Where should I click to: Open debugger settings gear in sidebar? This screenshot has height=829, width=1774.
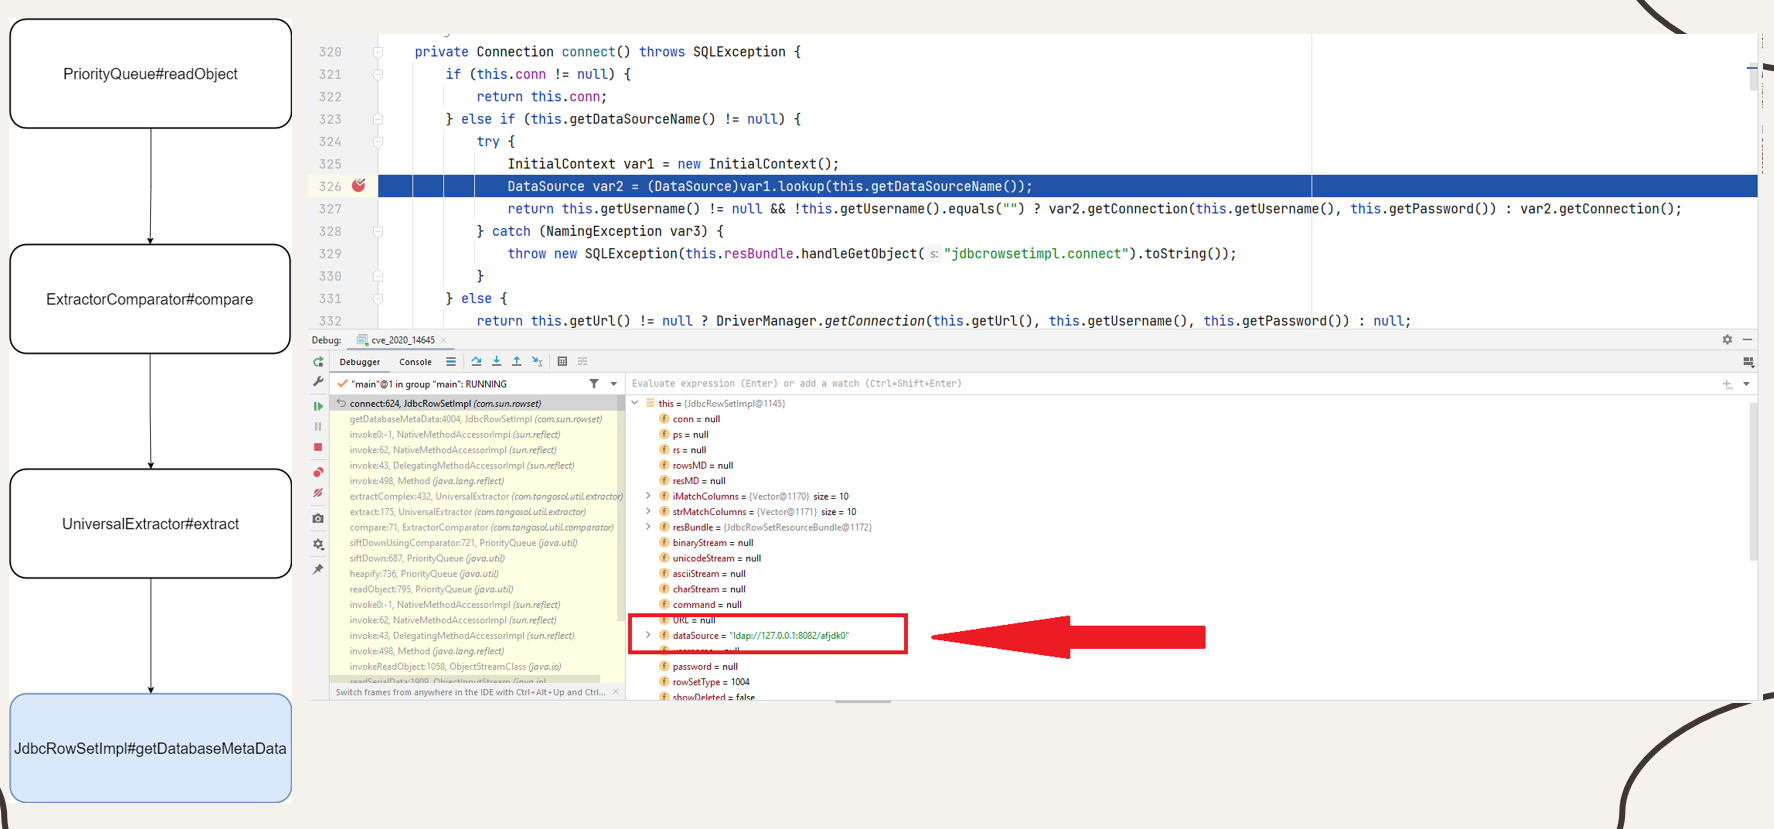pyautogui.click(x=318, y=545)
